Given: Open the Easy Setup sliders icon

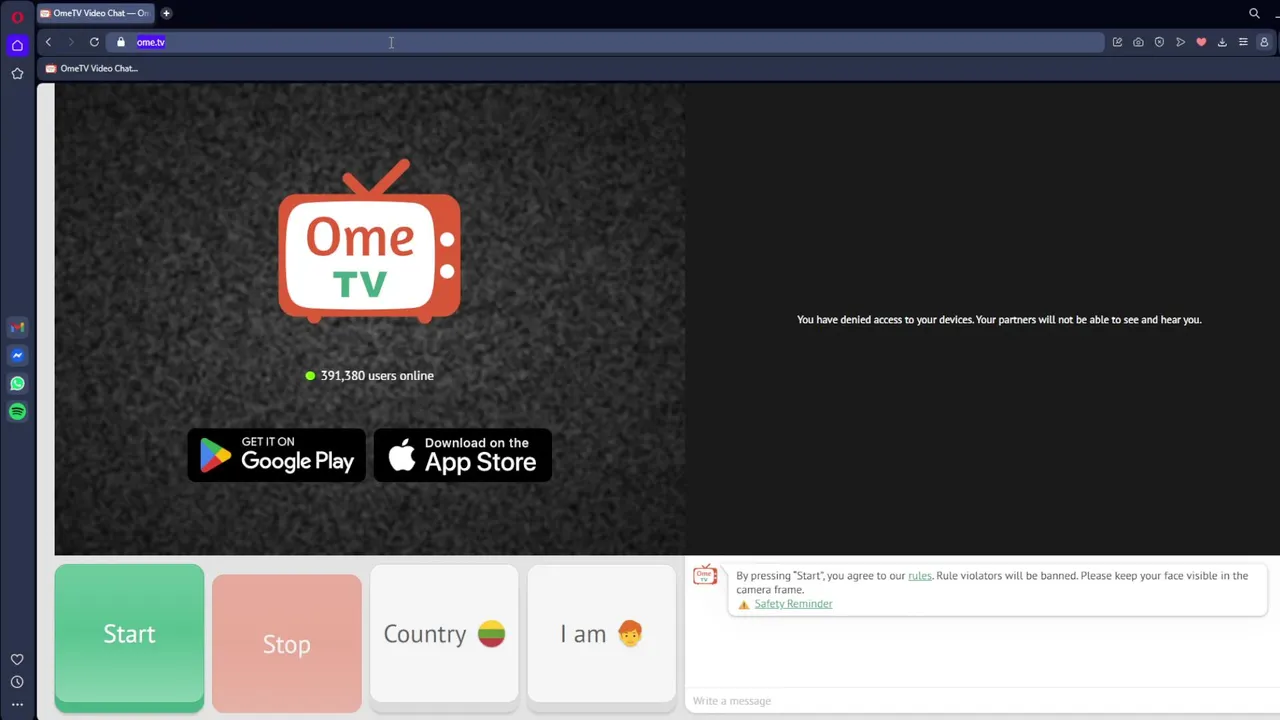Looking at the screenshot, I should (x=1243, y=42).
